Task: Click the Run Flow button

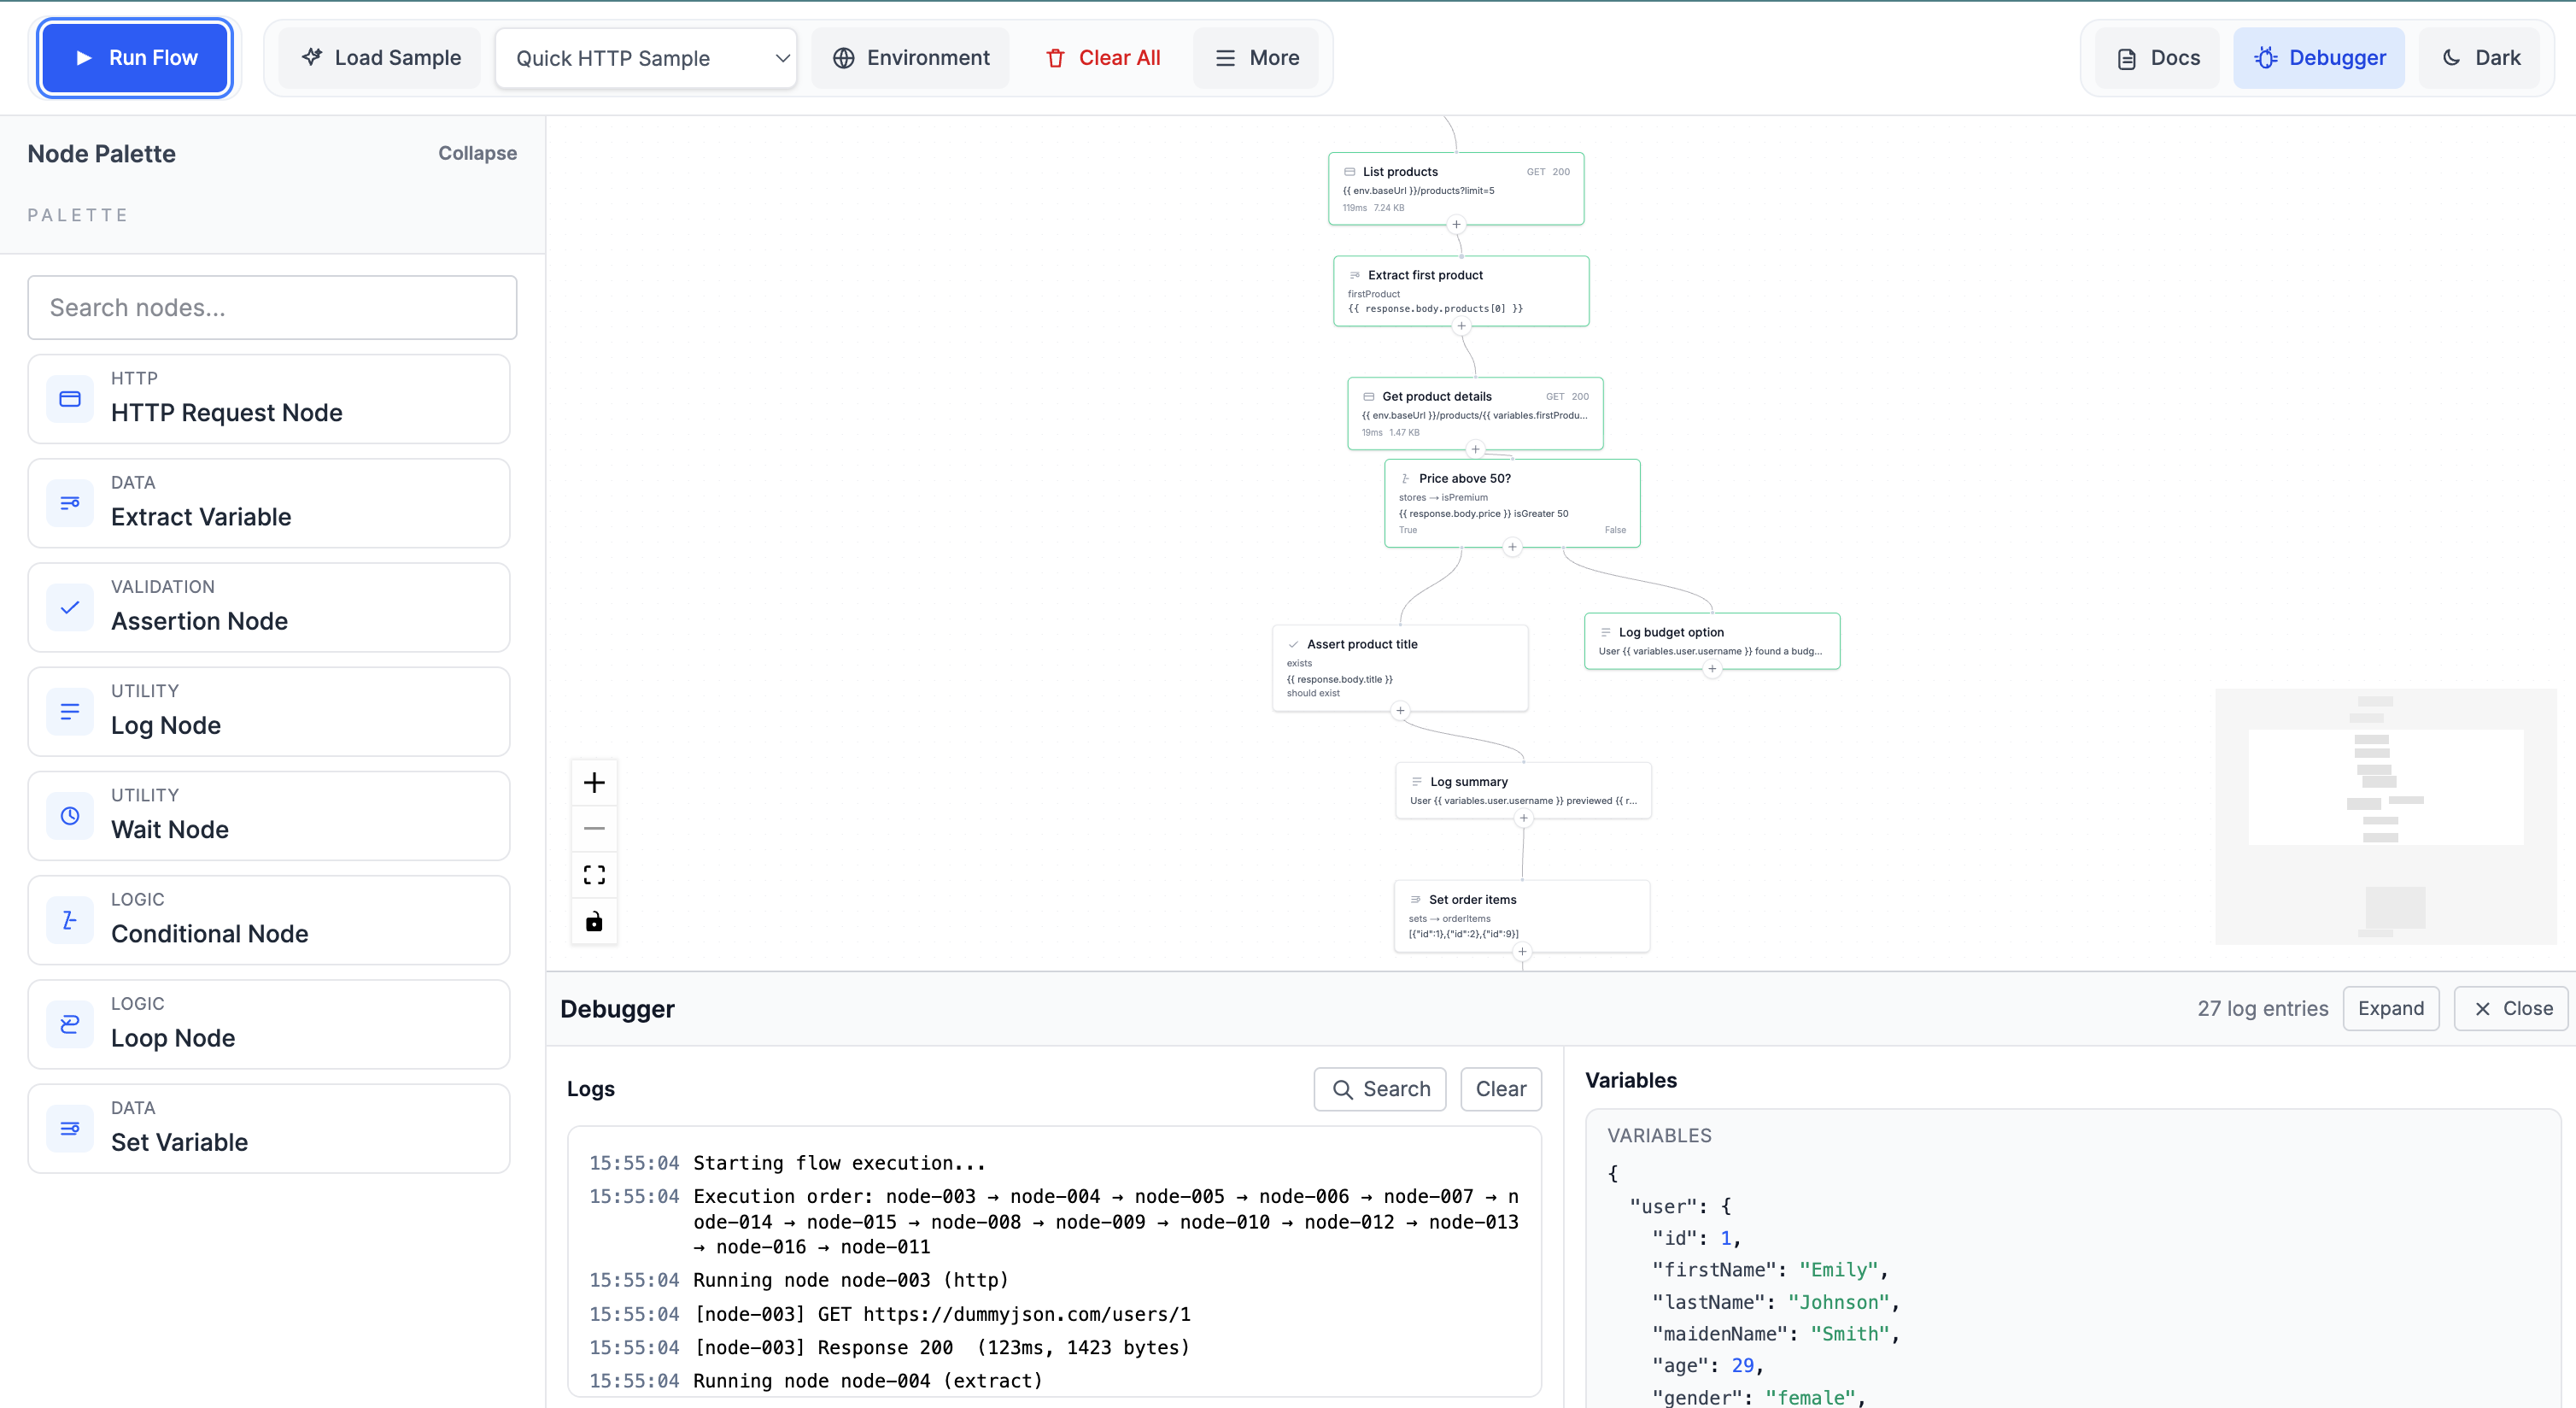Action: [134, 57]
